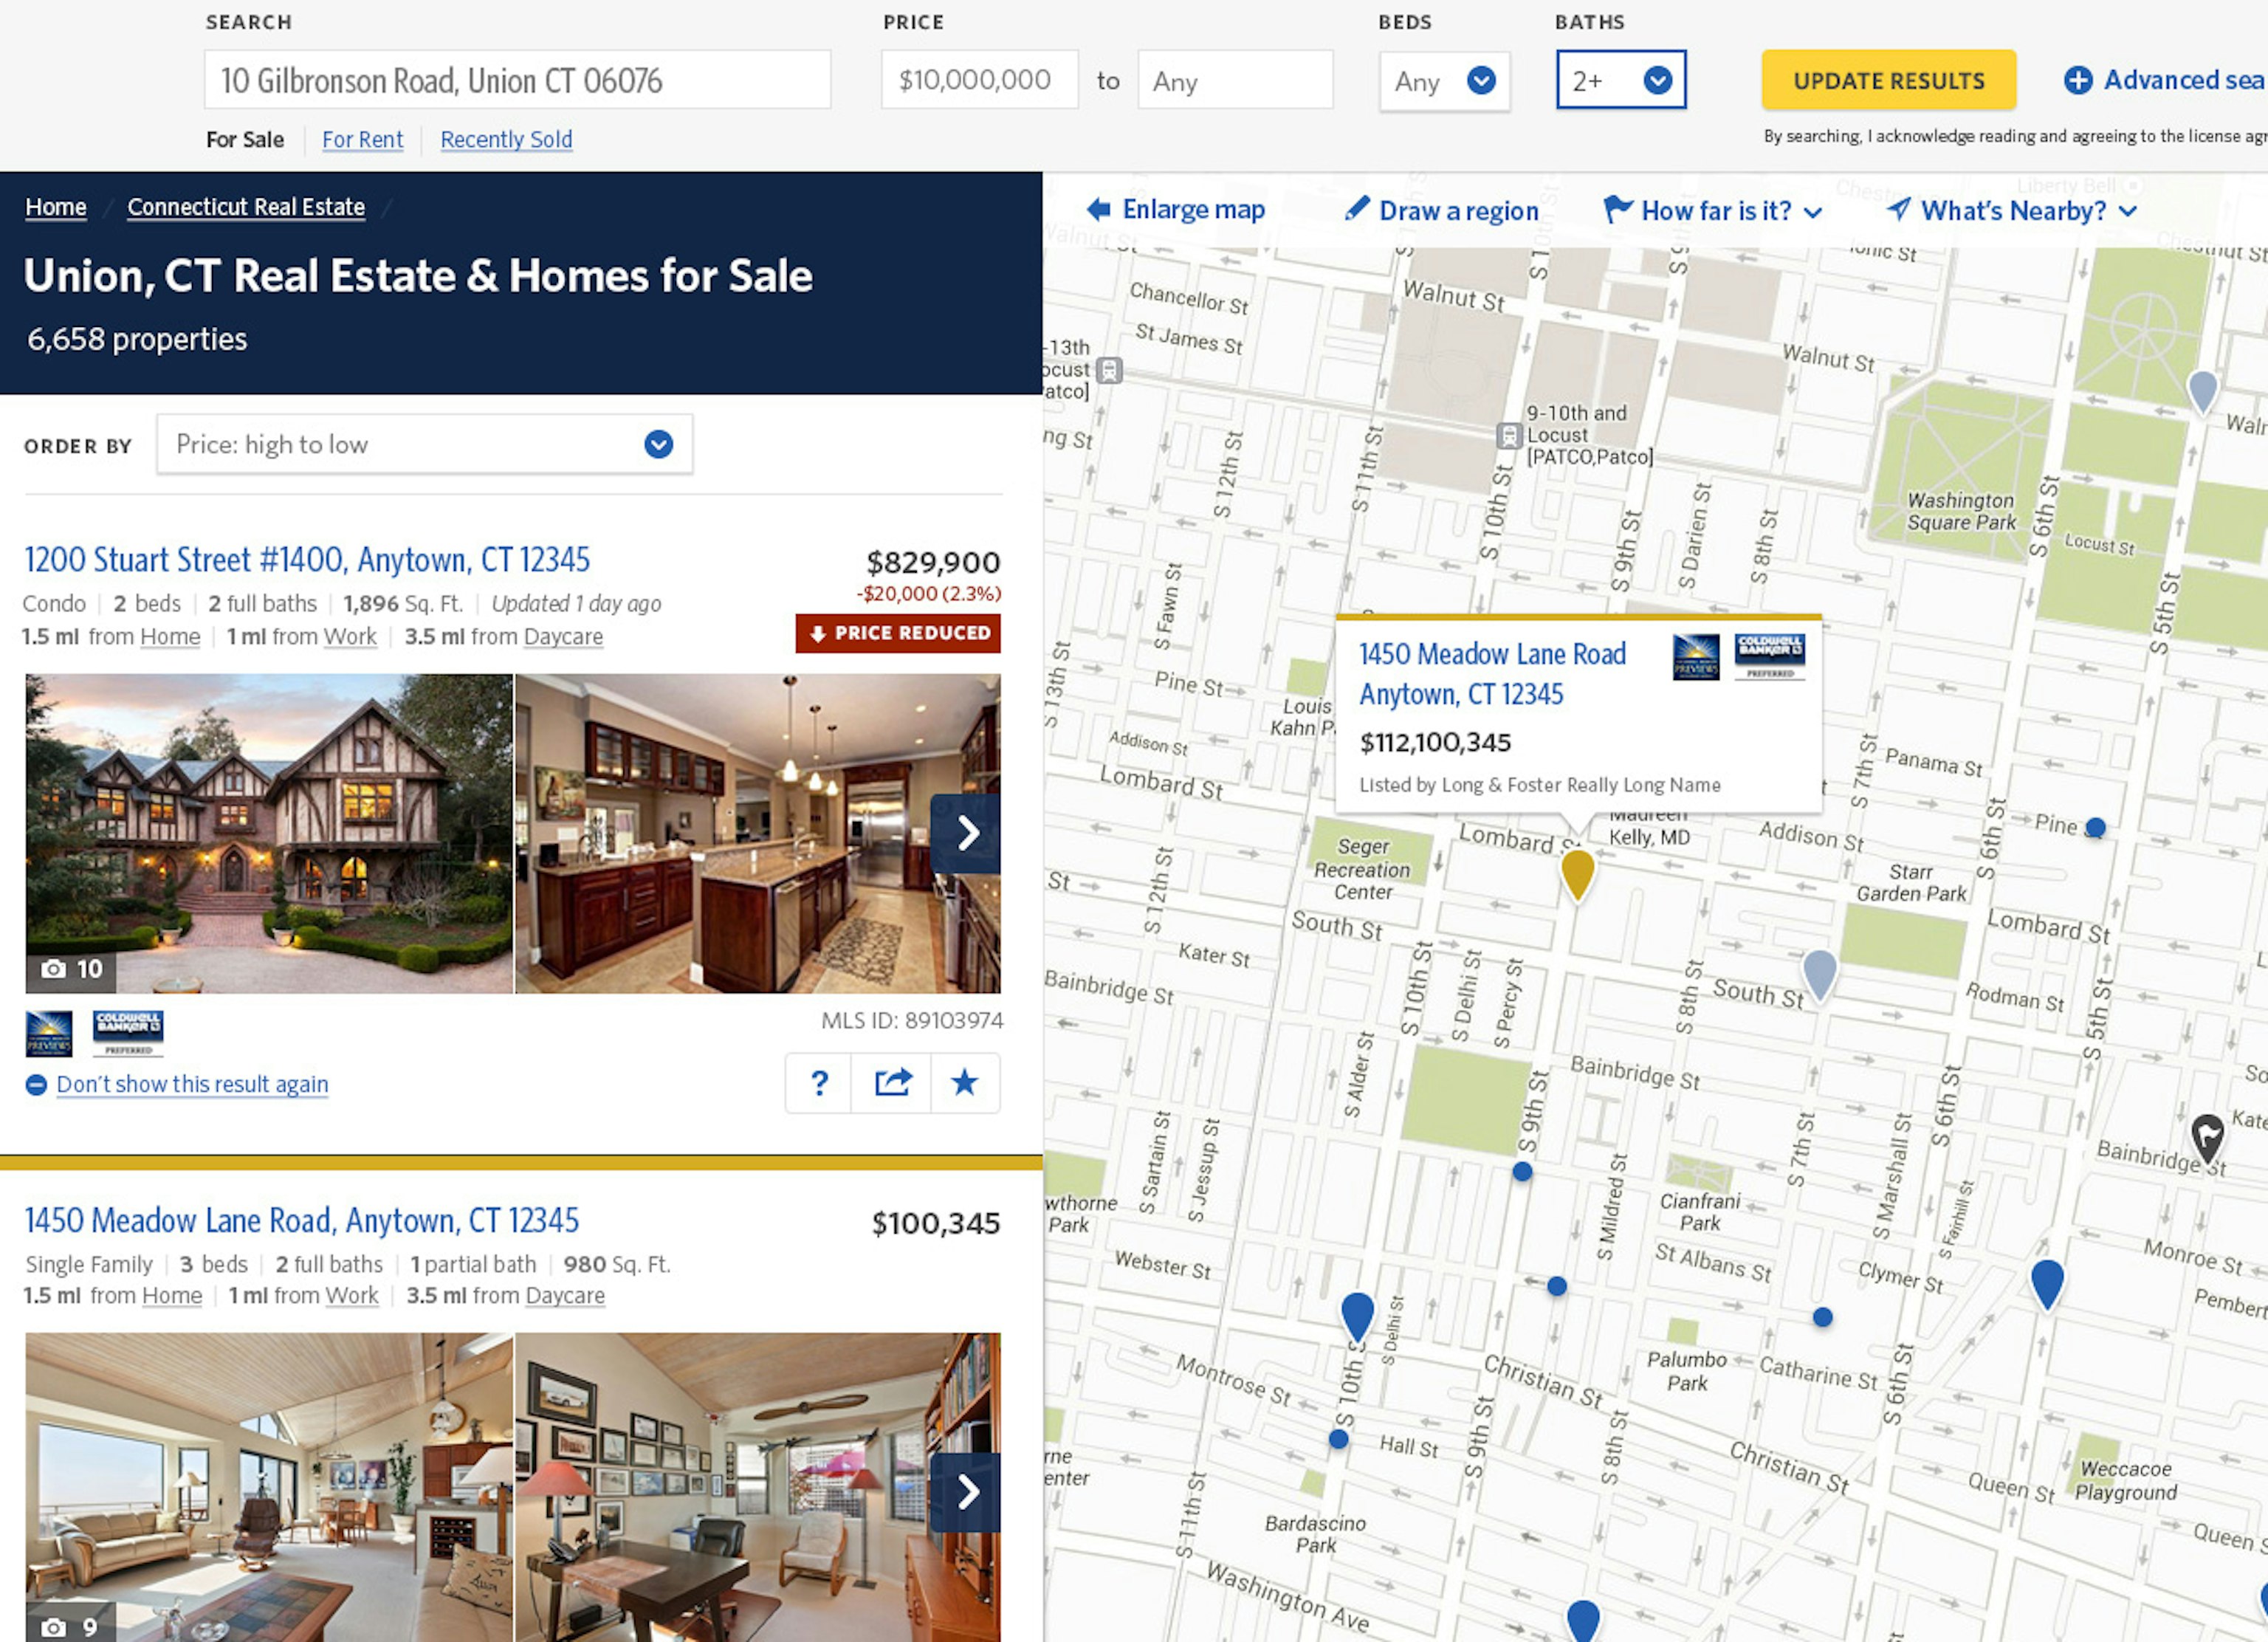Select the Draw a region pencil tool

click(x=1357, y=209)
